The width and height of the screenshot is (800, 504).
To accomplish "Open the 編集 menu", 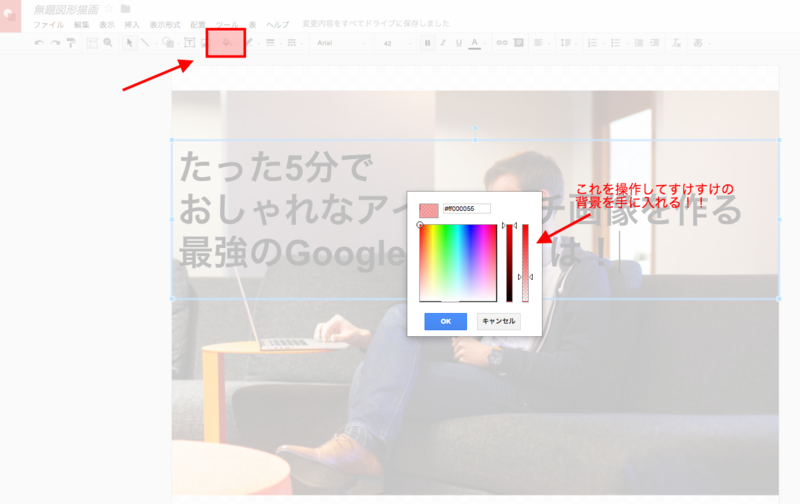I will 81,24.
